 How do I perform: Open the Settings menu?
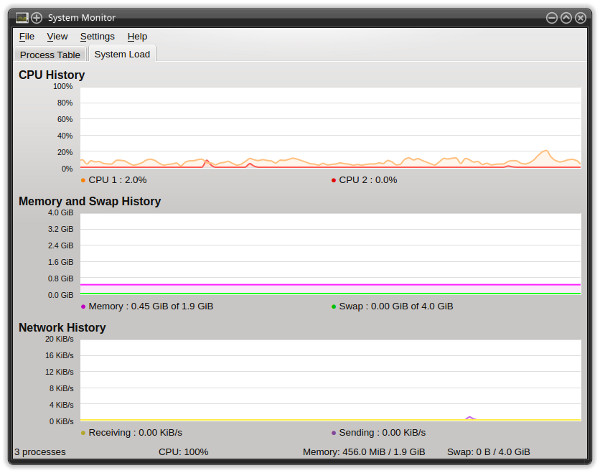pyautogui.click(x=97, y=37)
